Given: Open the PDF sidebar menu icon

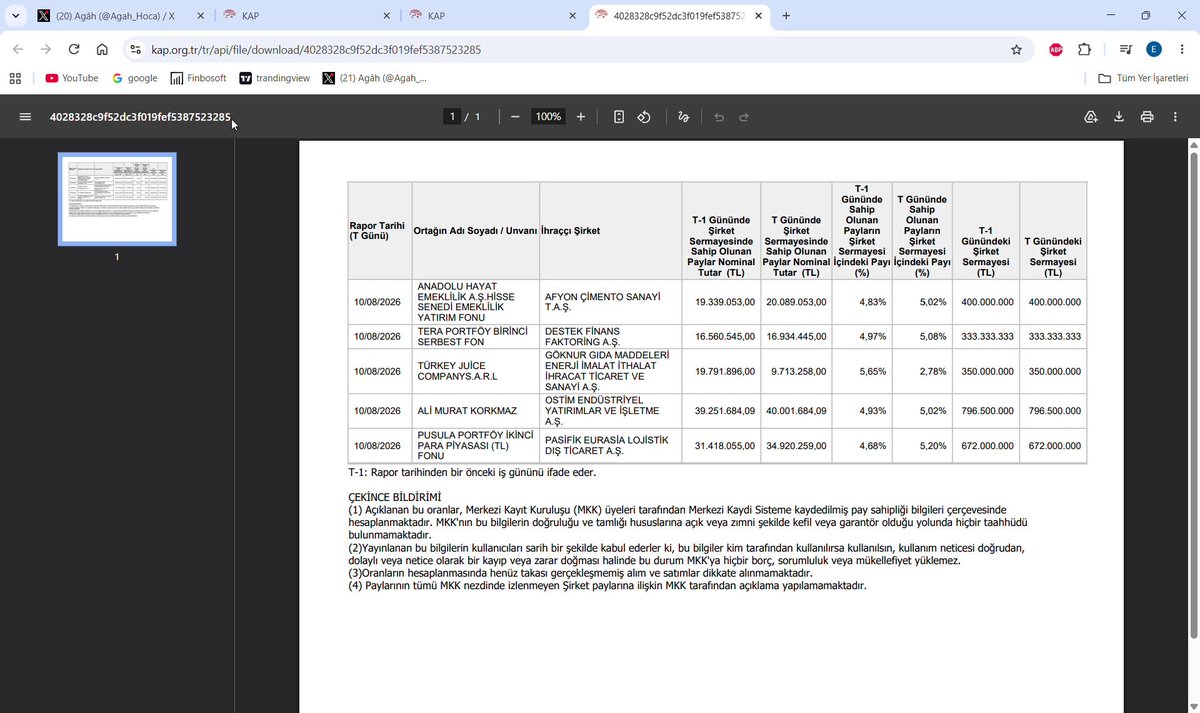Looking at the screenshot, I should [x=25, y=117].
